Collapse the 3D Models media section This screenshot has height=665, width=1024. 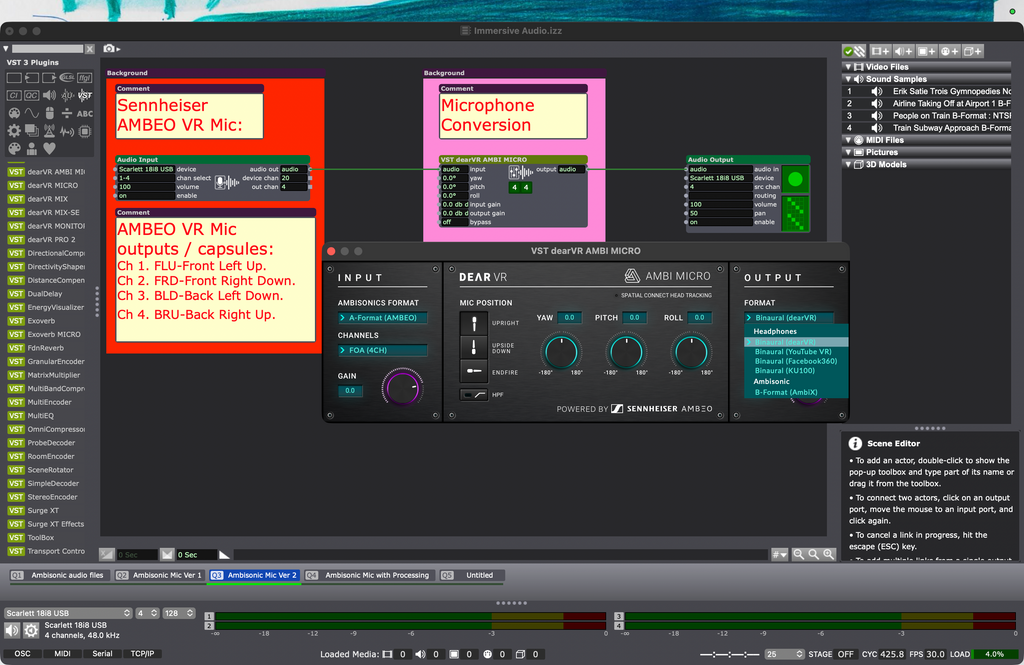[x=848, y=165]
